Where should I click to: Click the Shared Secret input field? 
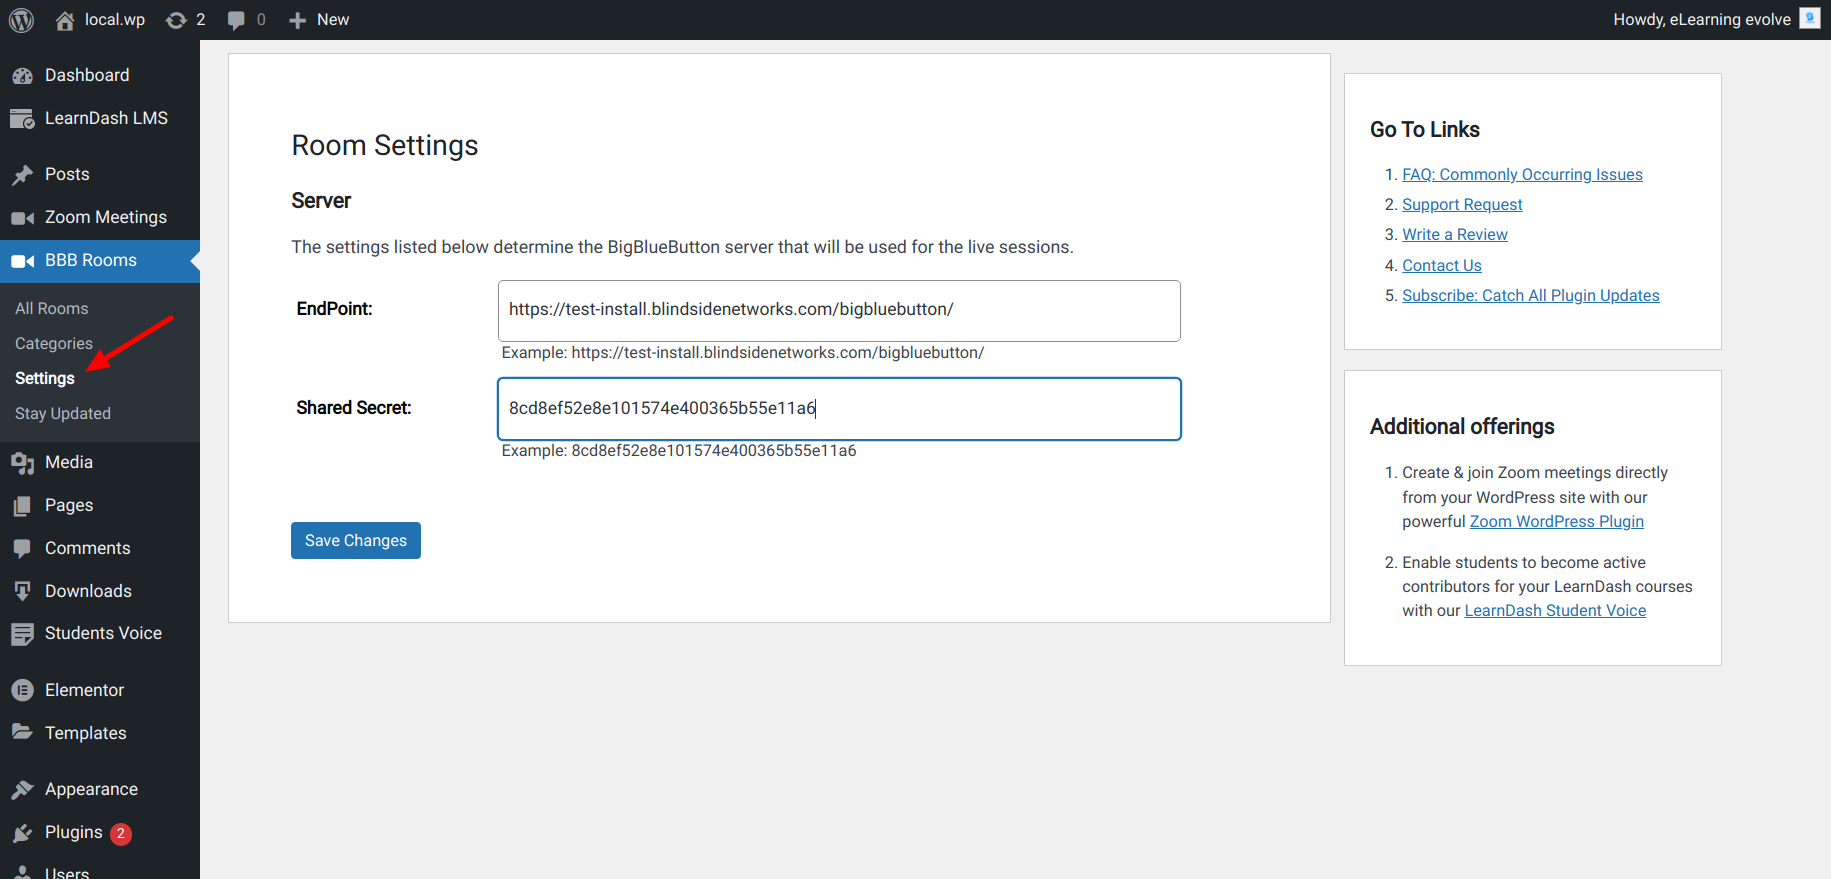click(839, 409)
